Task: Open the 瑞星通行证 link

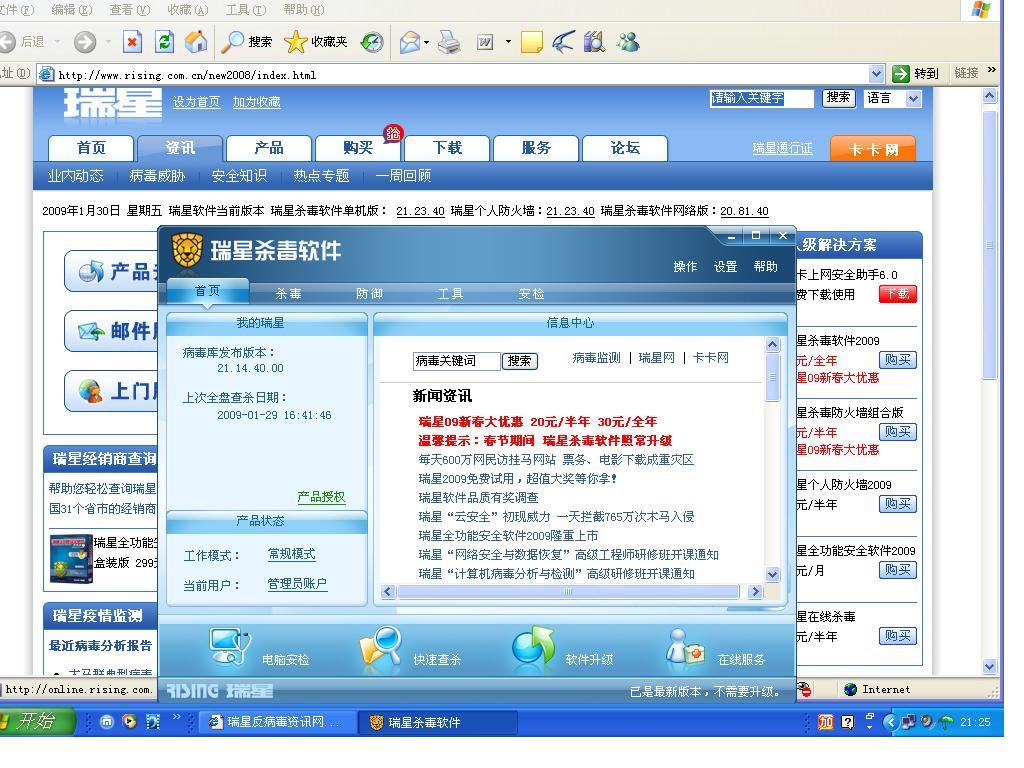Action: [x=782, y=148]
